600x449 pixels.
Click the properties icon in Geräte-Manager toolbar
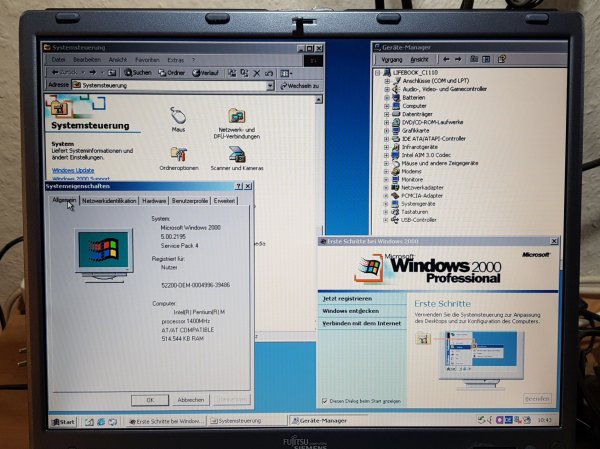[x=502, y=59]
